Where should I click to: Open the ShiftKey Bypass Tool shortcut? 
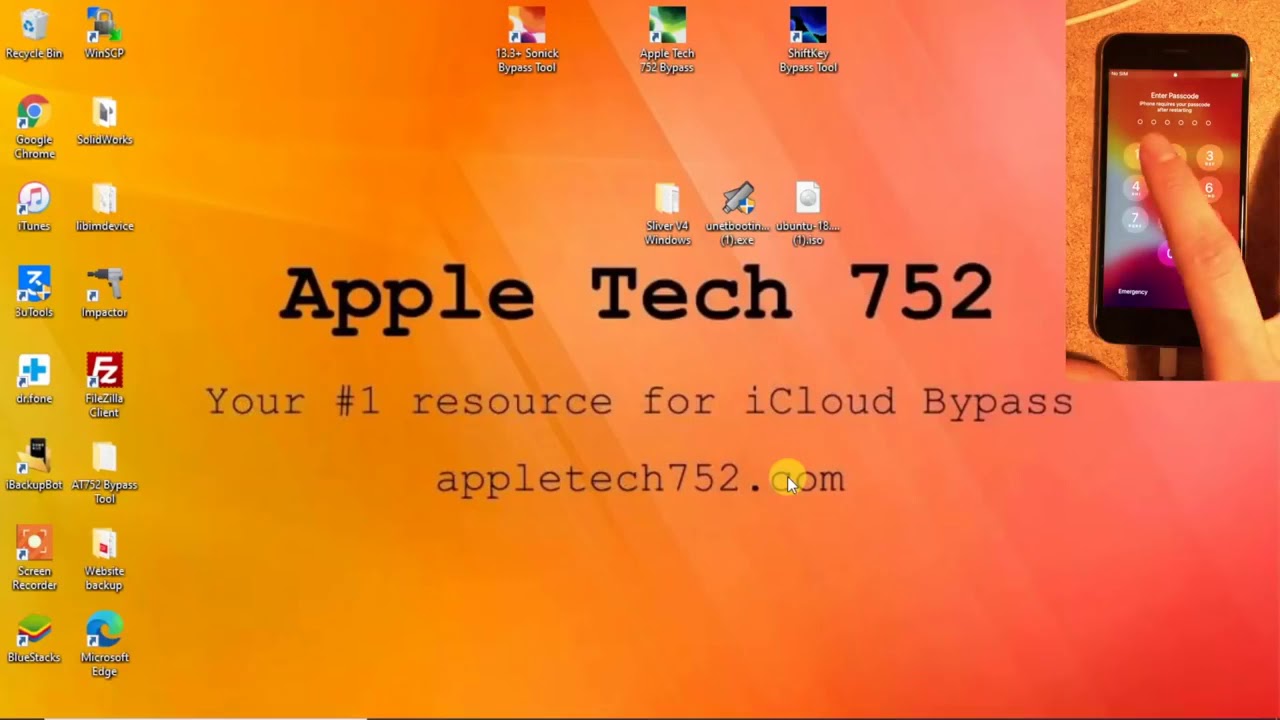pos(808,40)
